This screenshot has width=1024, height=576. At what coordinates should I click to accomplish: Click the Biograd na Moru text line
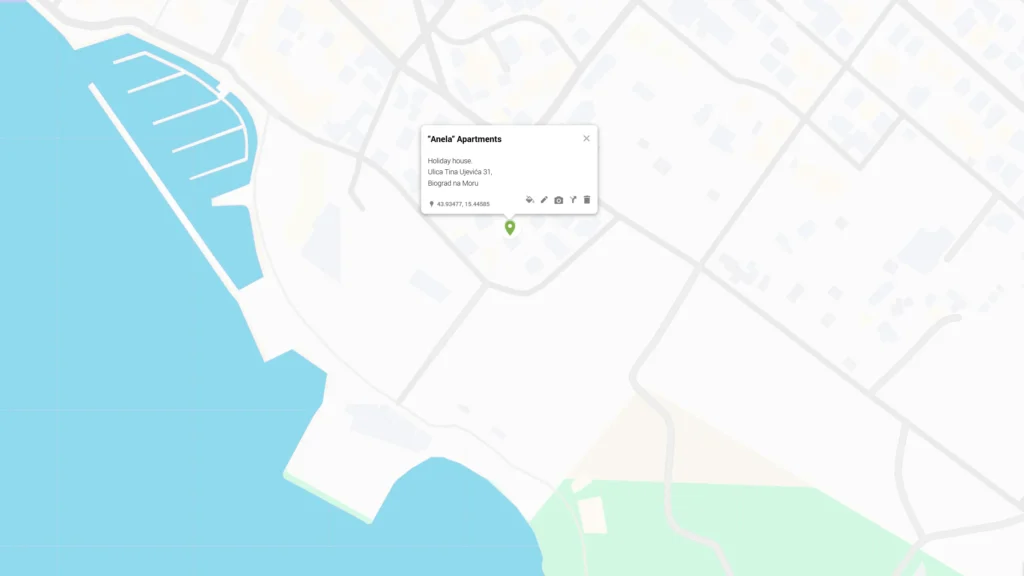[x=453, y=184]
